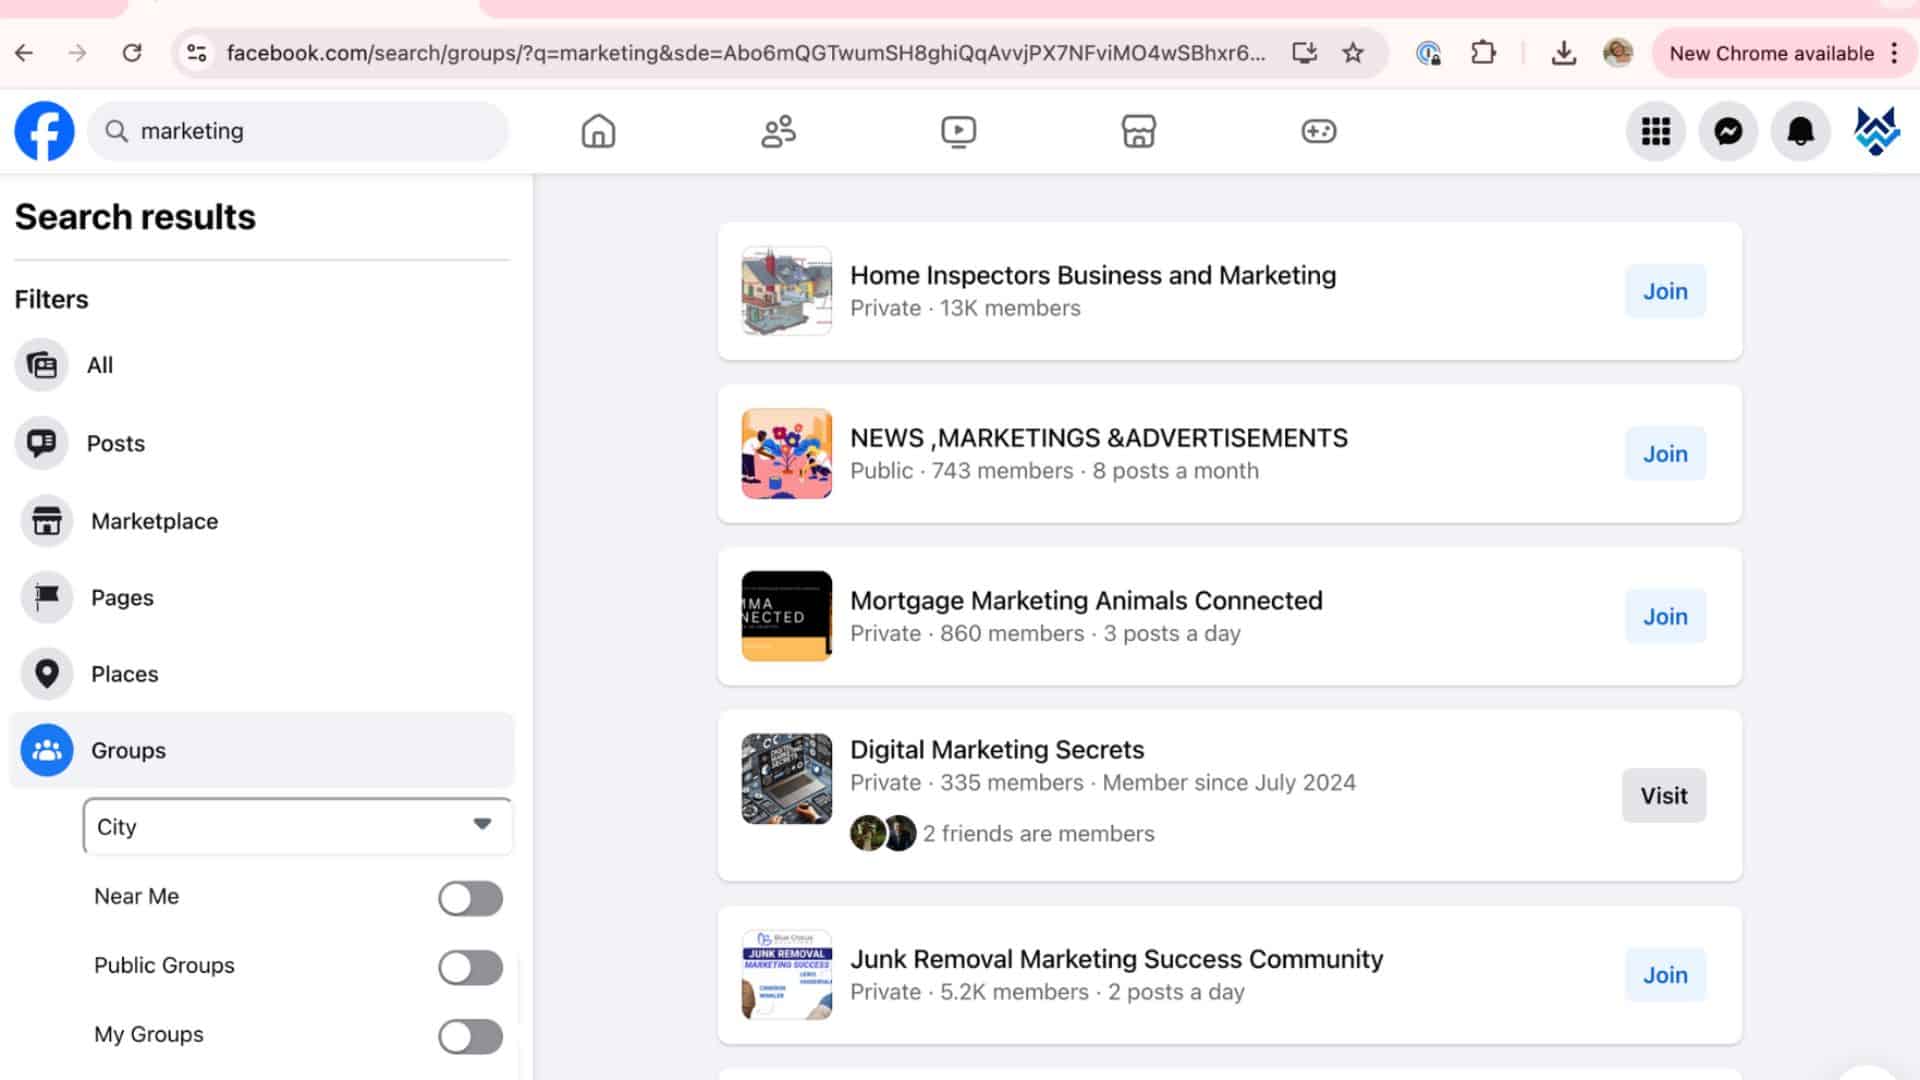Reload the page with browser refresh icon
The image size is (1920, 1080).
[x=132, y=53]
